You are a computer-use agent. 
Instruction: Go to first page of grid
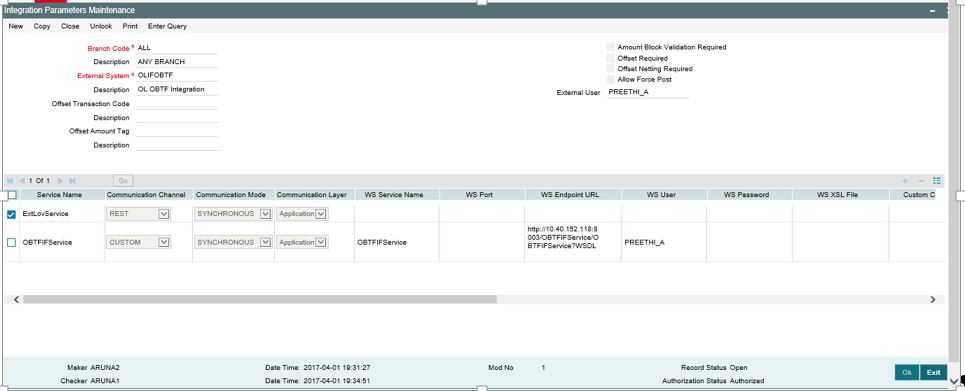tap(10, 181)
